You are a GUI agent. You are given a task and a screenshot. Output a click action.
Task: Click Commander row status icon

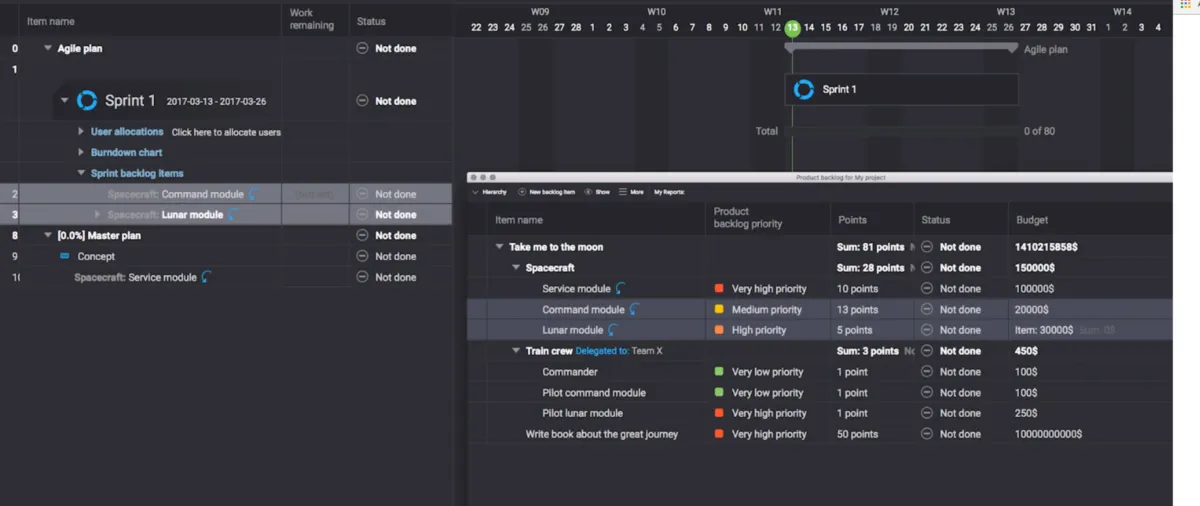click(x=927, y=372)
